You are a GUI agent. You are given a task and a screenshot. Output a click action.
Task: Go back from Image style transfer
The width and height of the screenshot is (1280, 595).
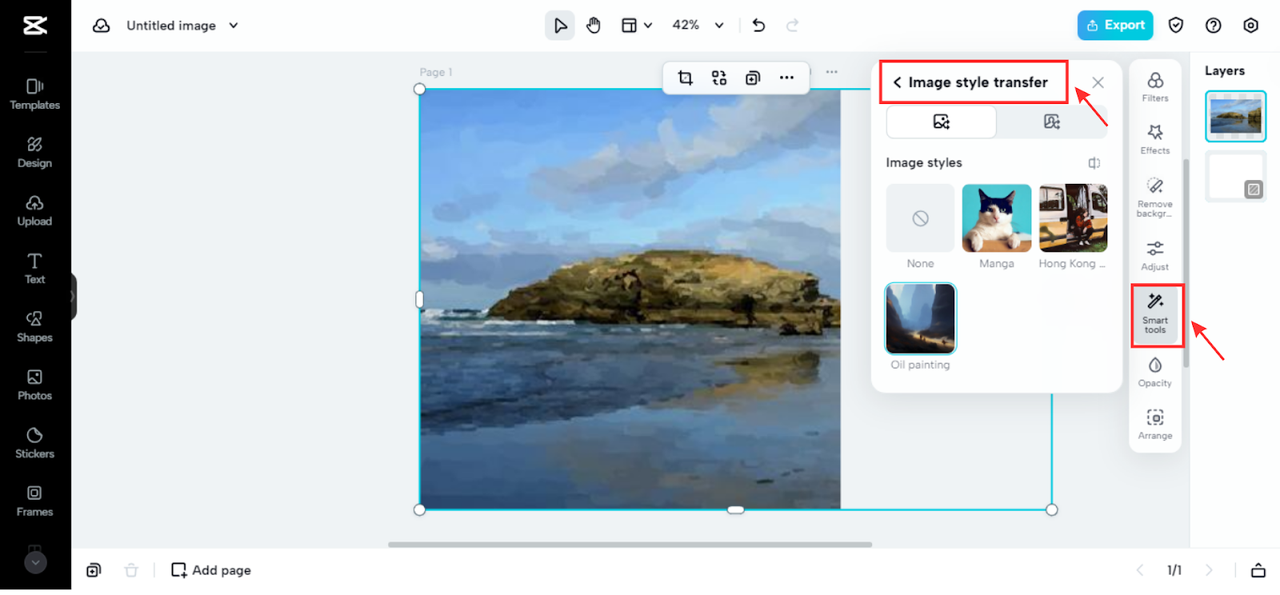click(x=897, y=83)
